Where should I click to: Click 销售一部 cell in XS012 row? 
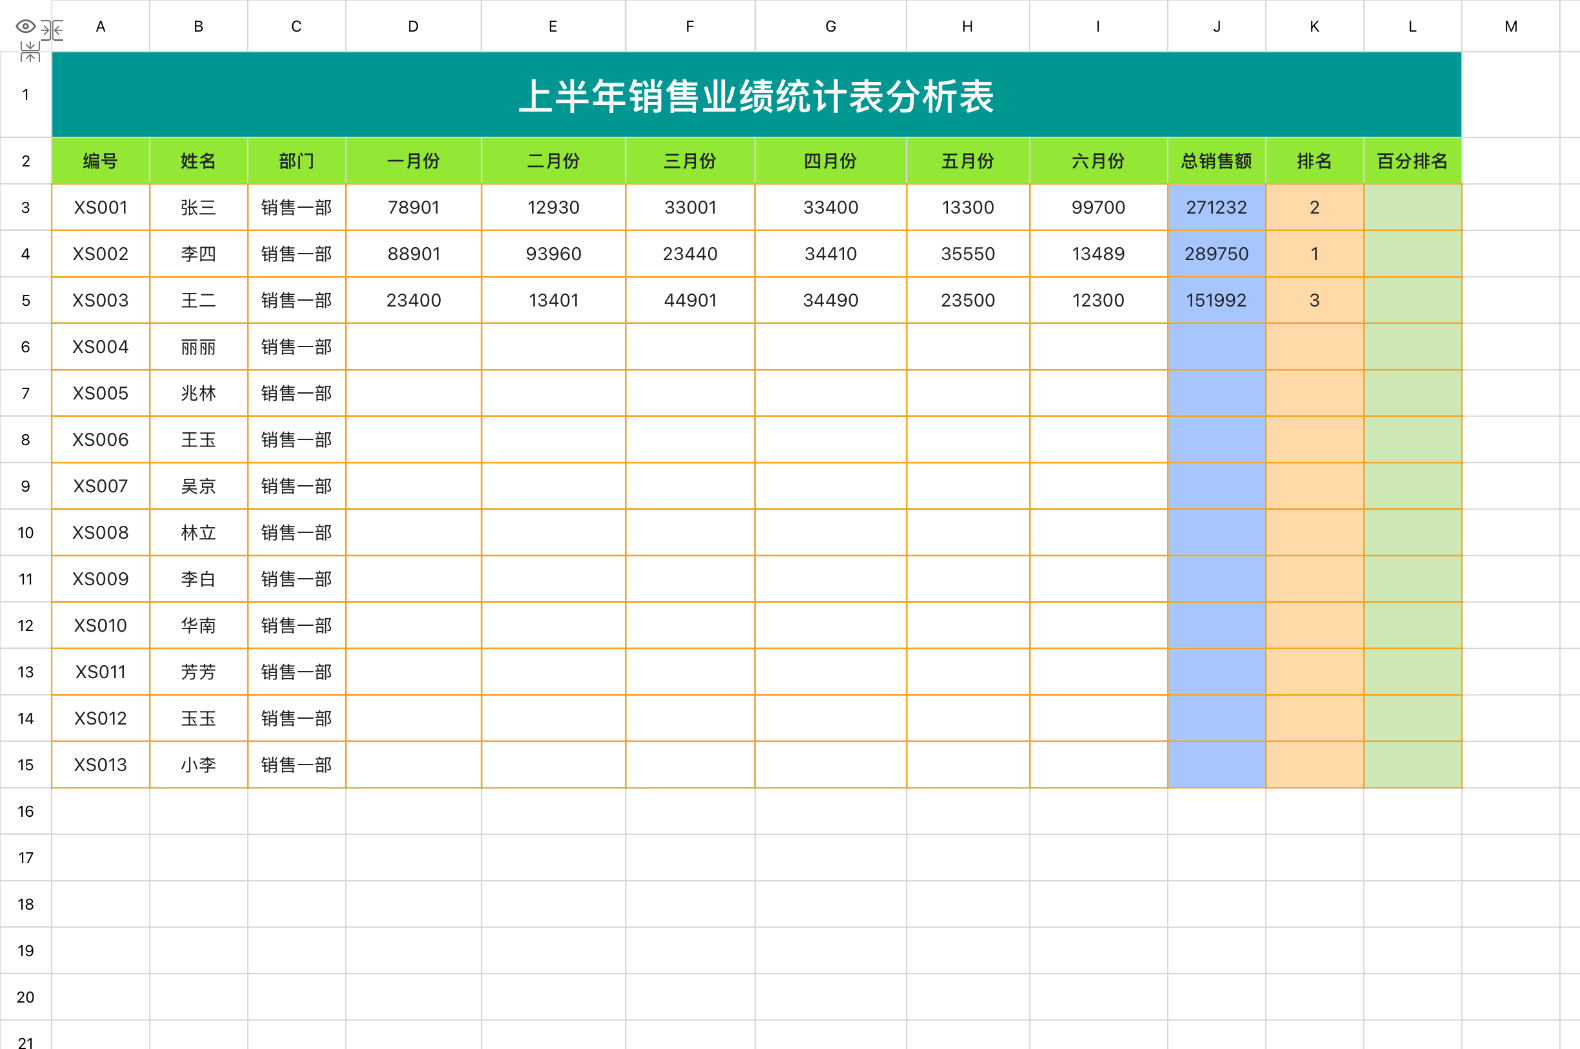coord(296,718)
